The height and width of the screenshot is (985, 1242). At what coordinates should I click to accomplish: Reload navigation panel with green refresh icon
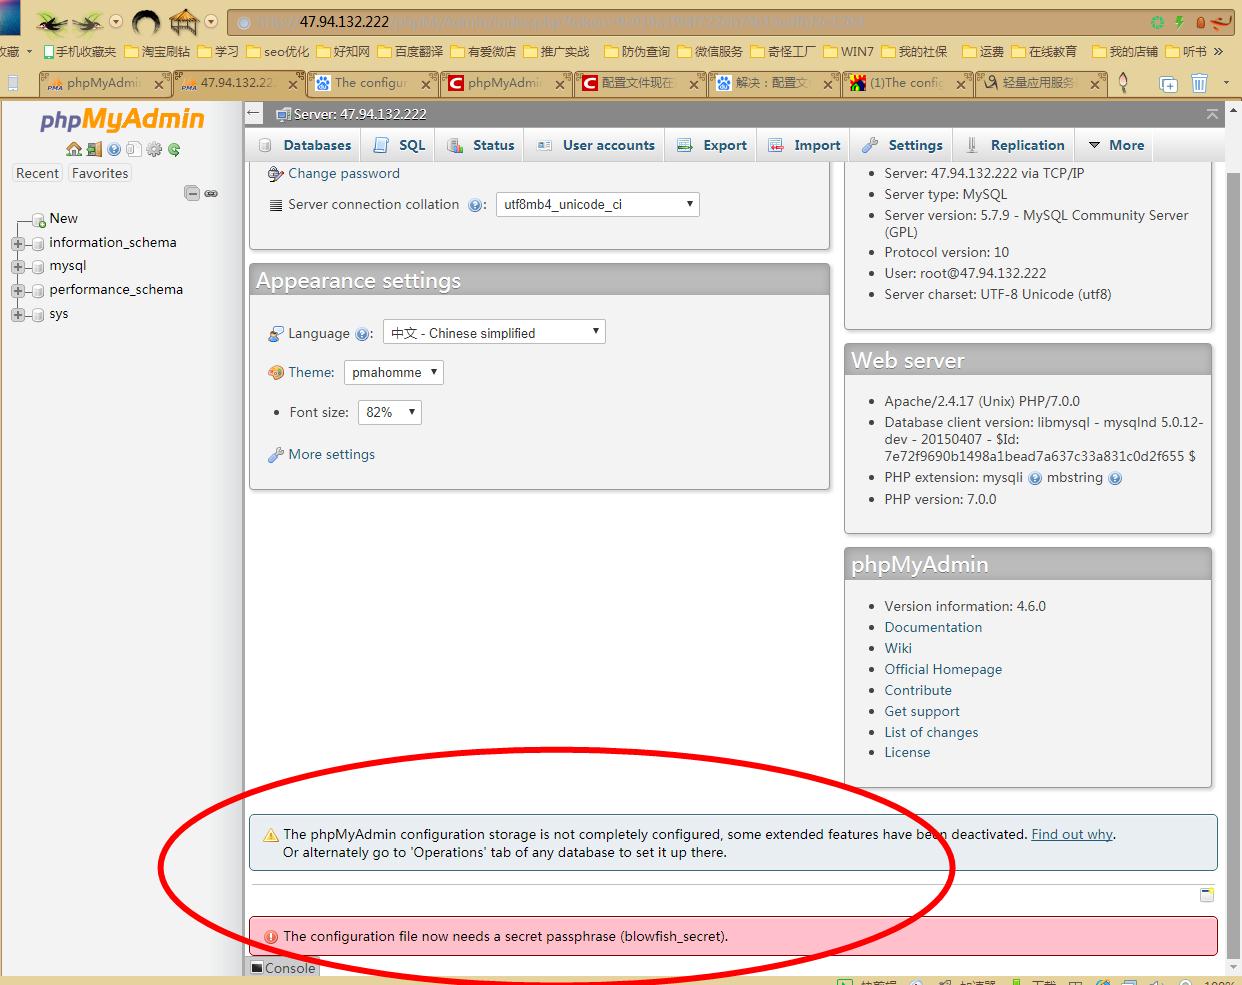174,149
